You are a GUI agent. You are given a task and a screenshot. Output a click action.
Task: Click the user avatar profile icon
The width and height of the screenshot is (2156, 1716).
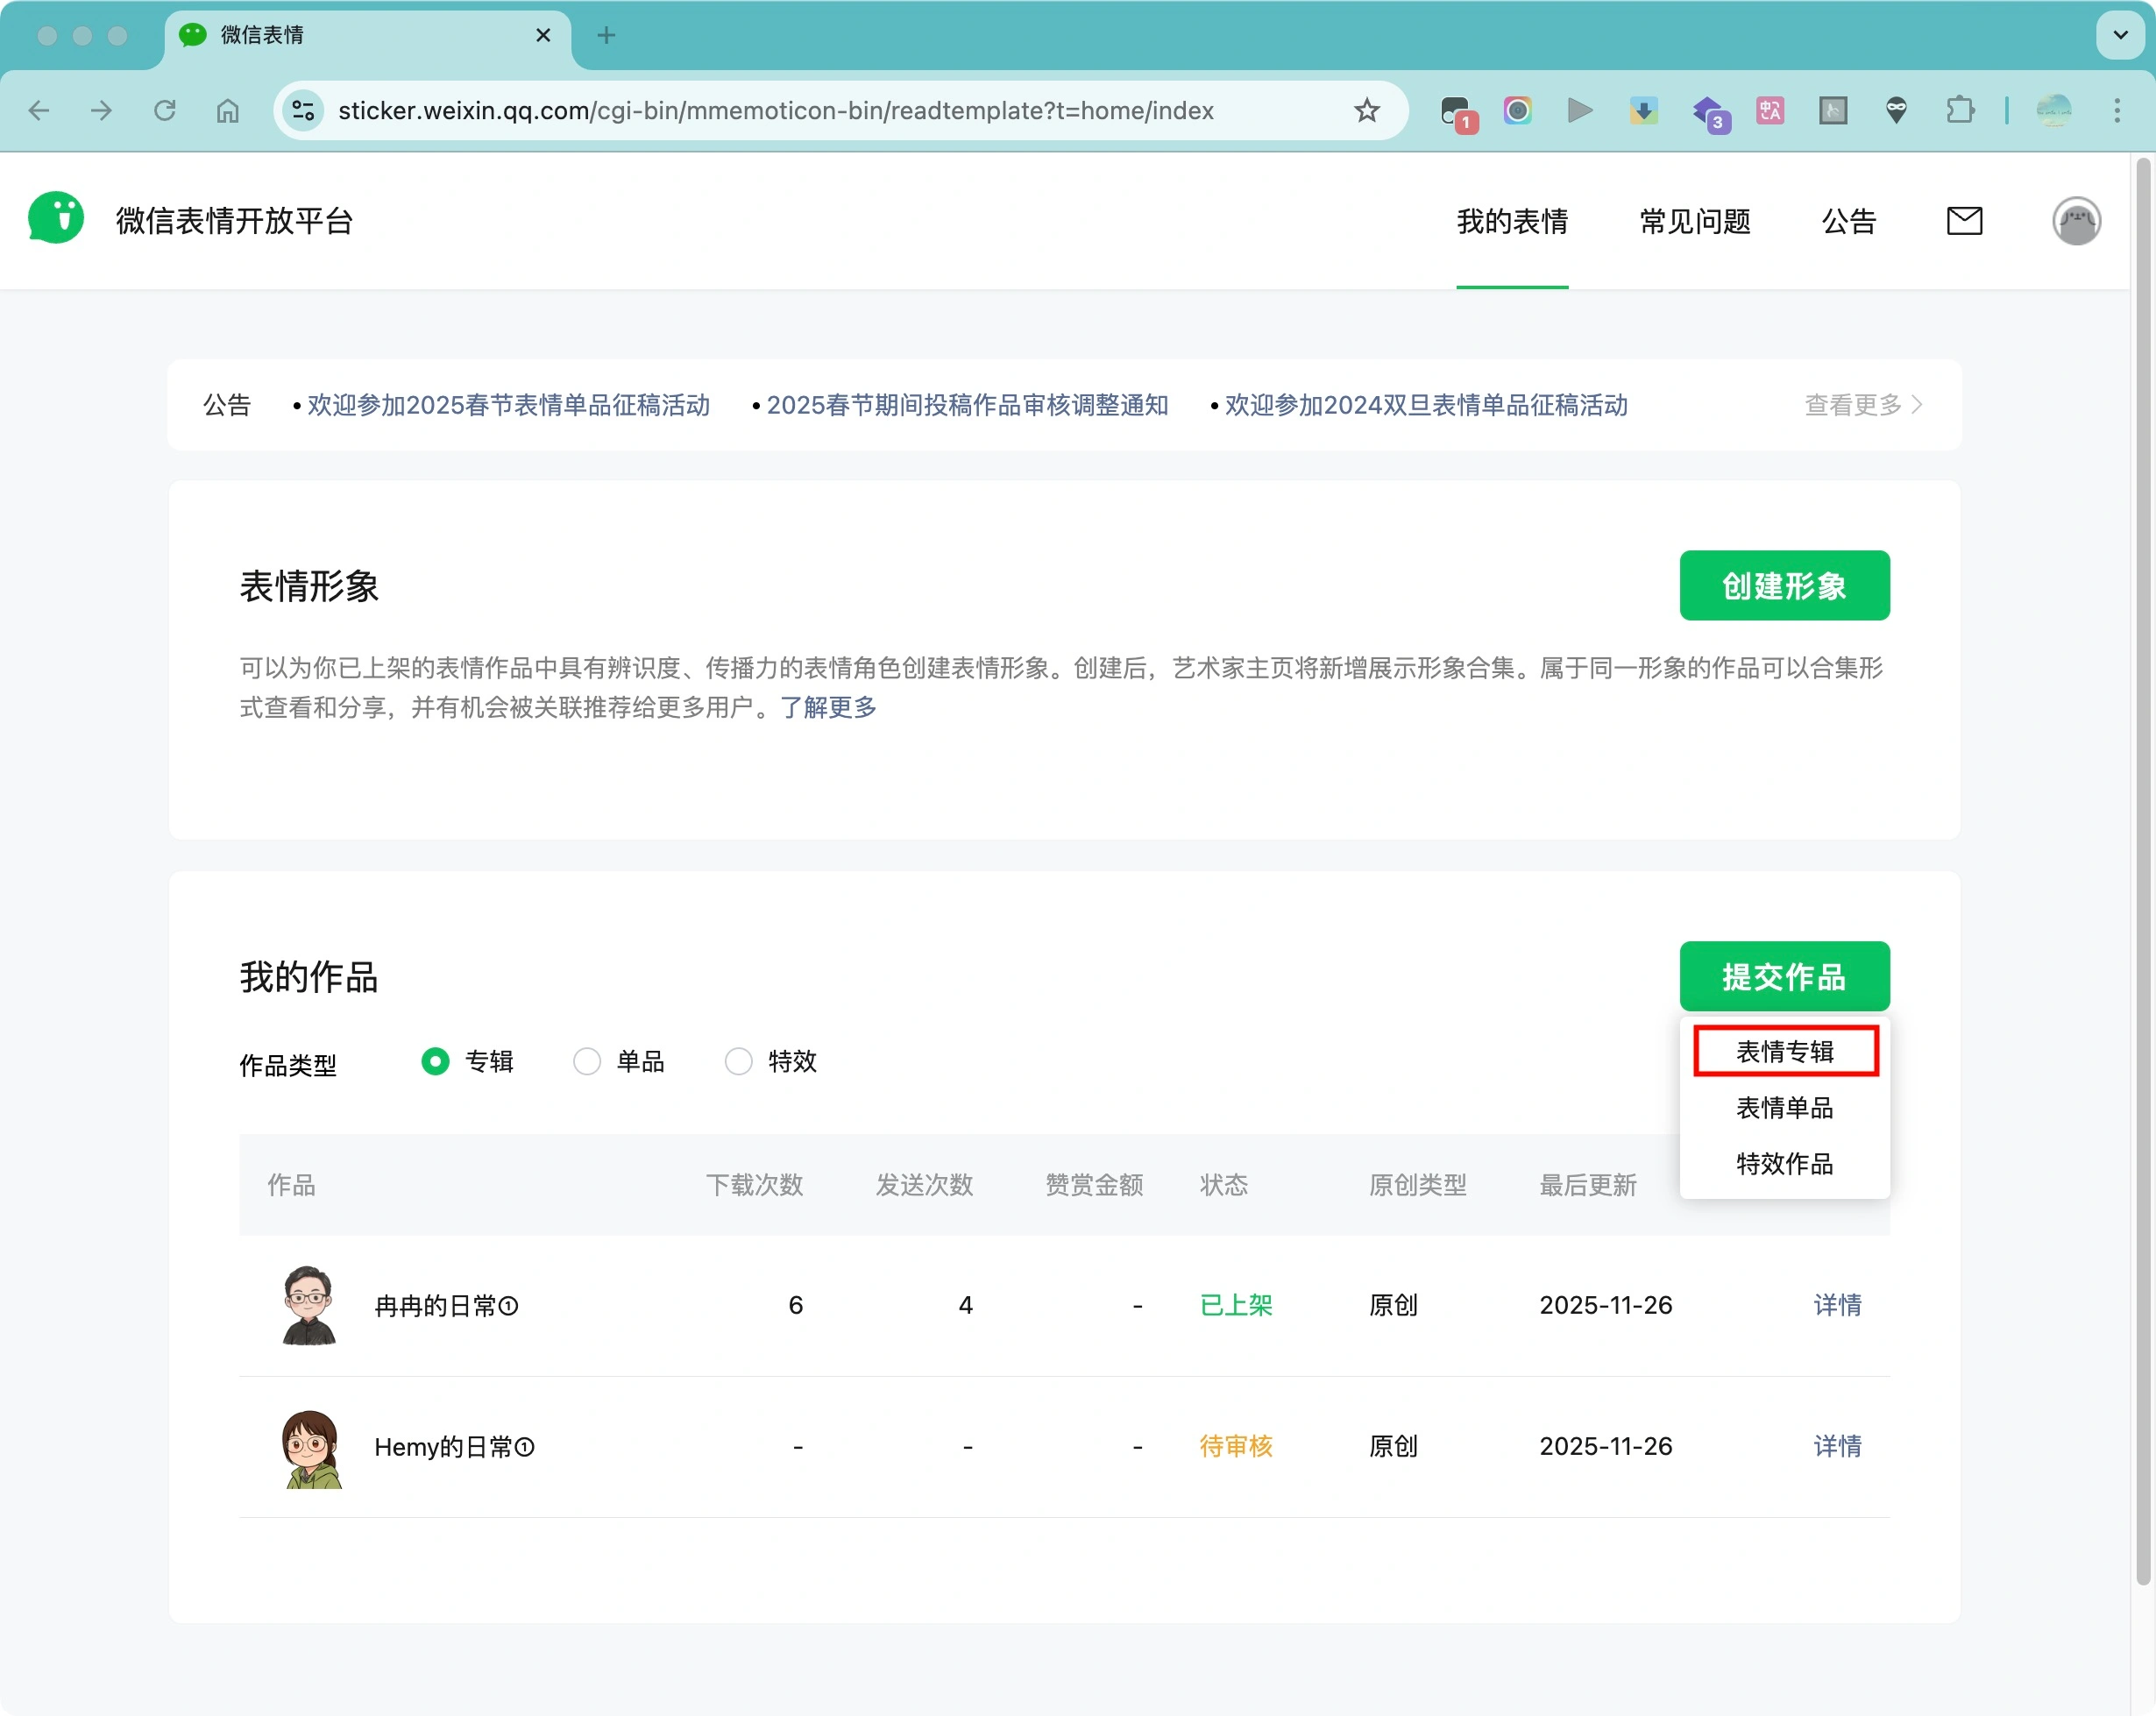[x=2075, y=221]
